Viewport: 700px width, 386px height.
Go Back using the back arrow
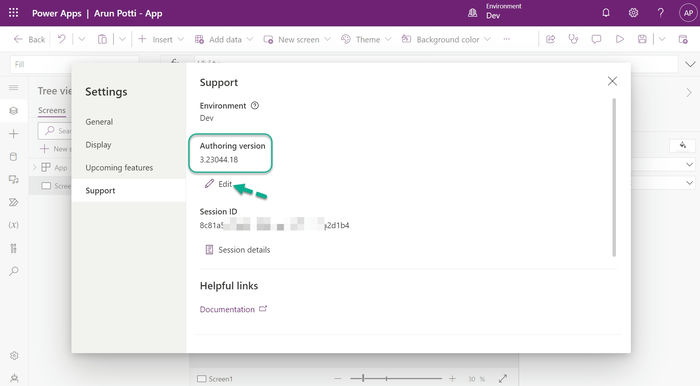[29, 39]
